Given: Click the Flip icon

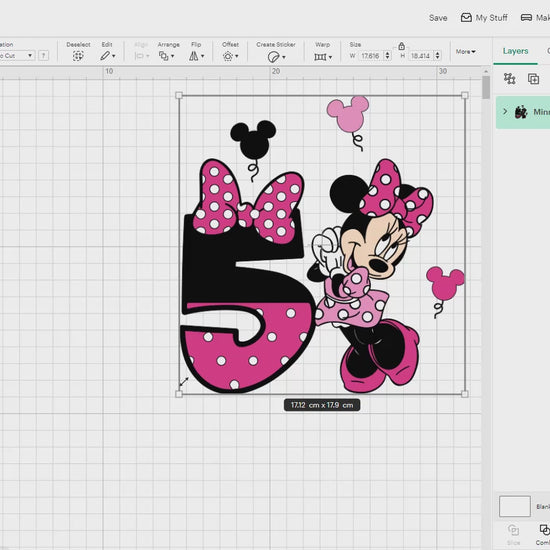Looking at the screenshot, I should pos(194,56).
